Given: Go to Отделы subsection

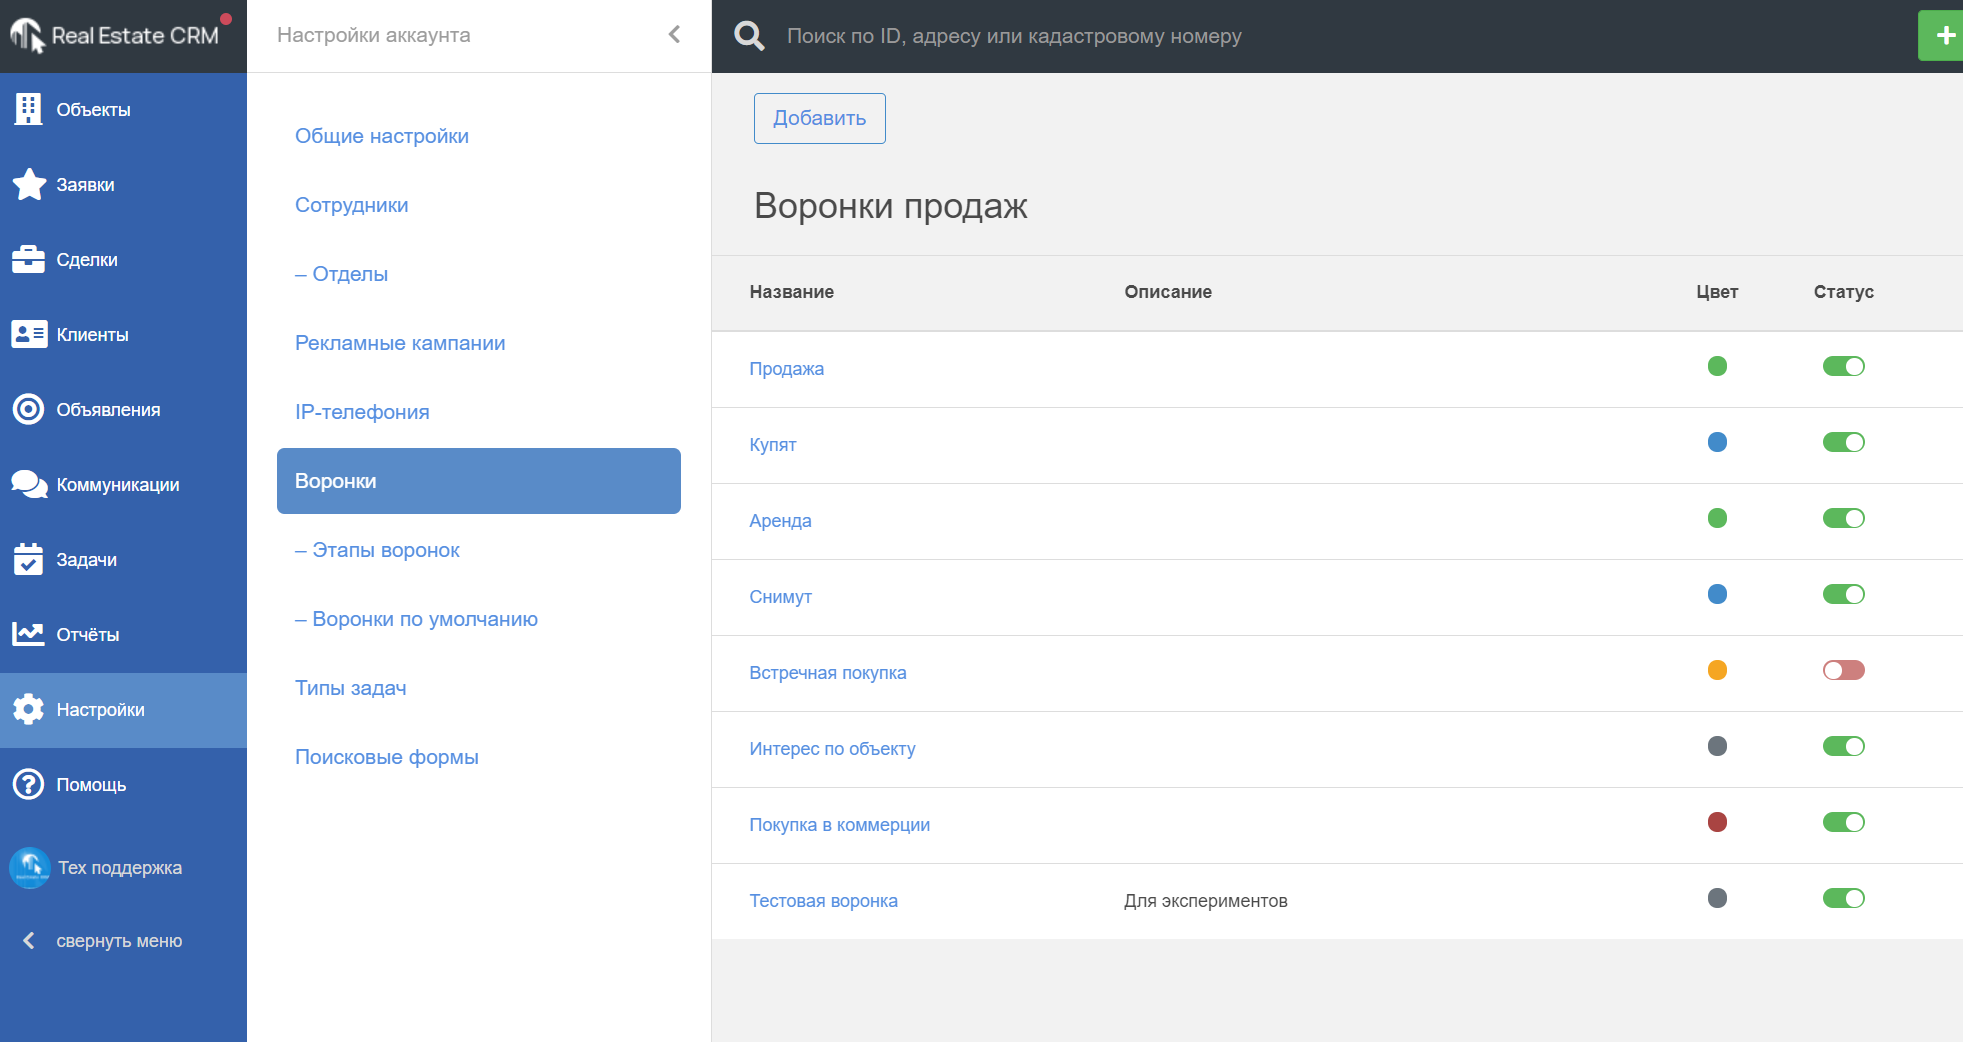Looking at the screenshot, I should coord(341,274).
